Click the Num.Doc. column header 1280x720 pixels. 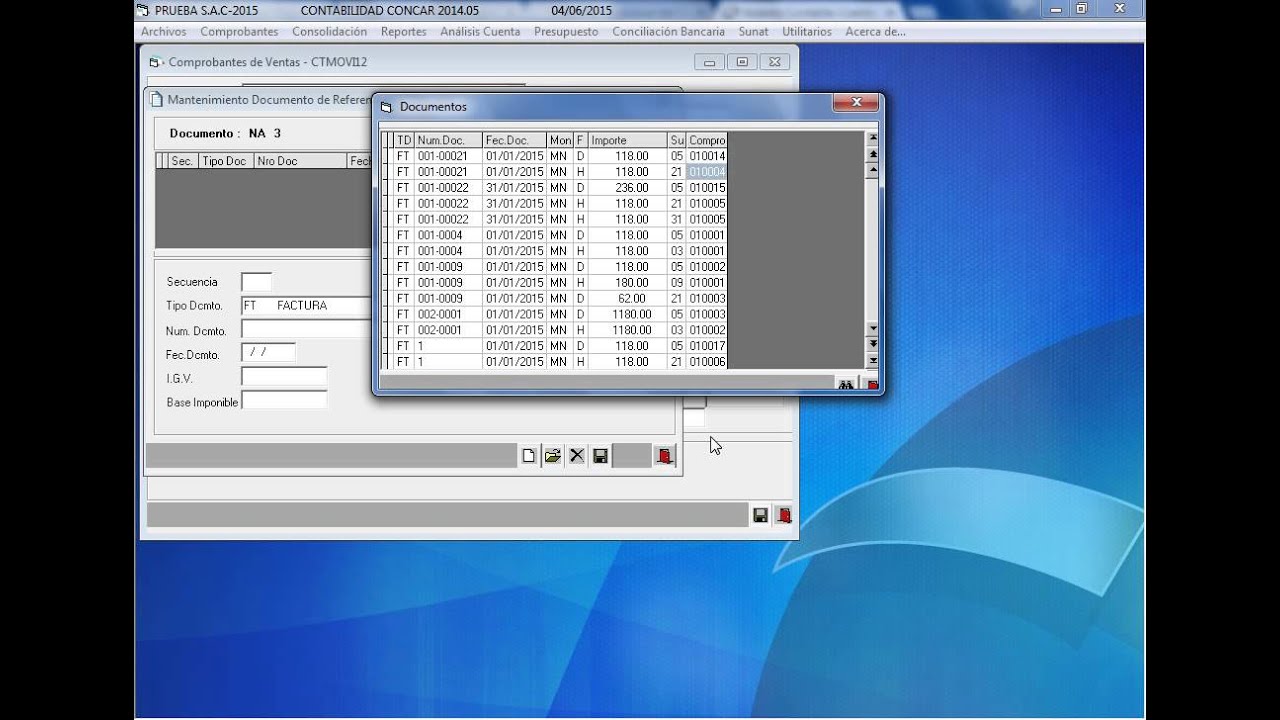click(x=448, y=140)
